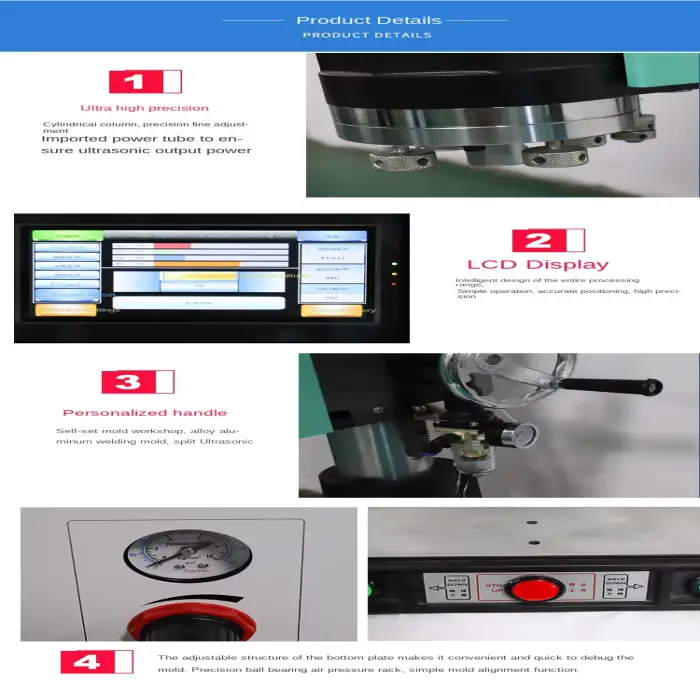
Task: Click the orange progress bar on LCD
Action: pyautogui.click(x=196, y=265)
